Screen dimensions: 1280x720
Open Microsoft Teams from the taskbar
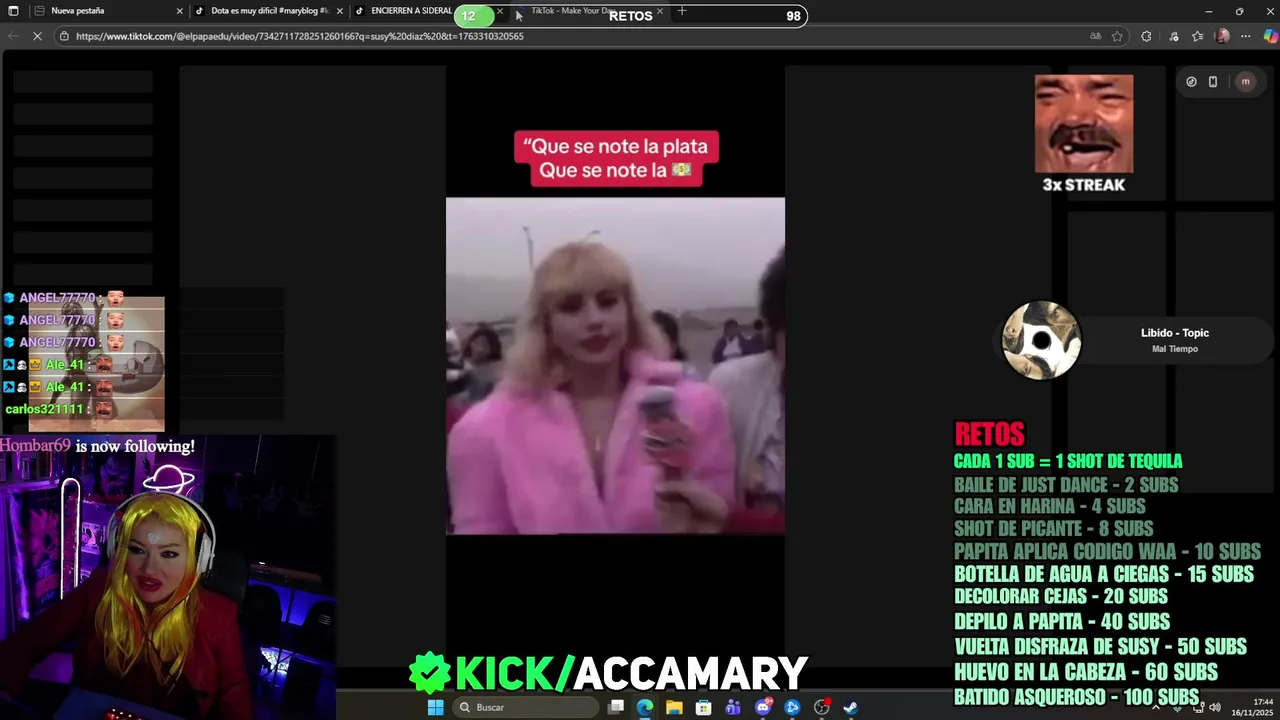point(733,707)
